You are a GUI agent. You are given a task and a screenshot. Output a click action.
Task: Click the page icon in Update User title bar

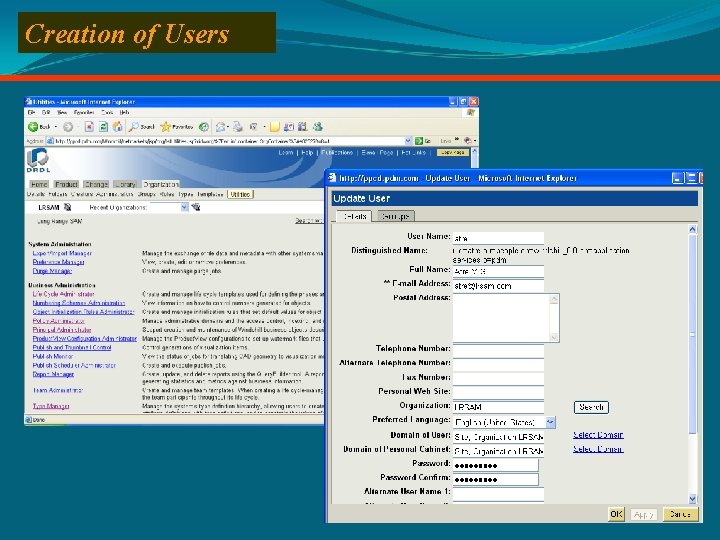(332, 178)
